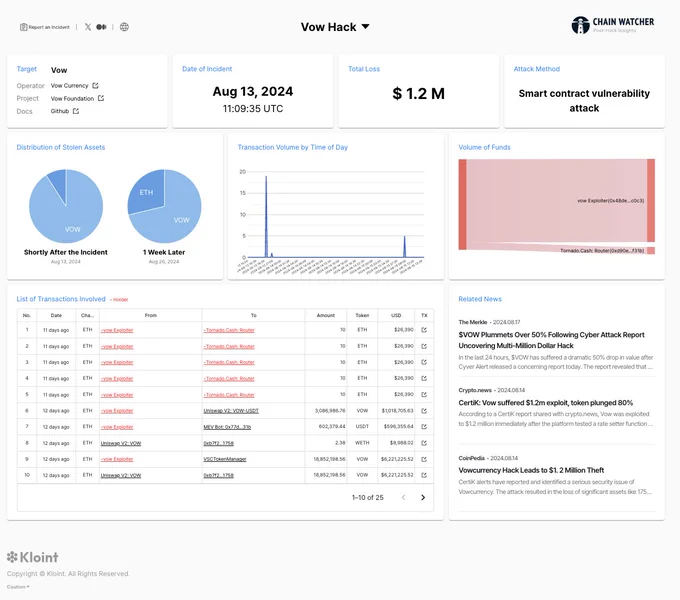The image size is (680, 600).
Task: Click the smaller peak in volume chart
Action: 405,246
